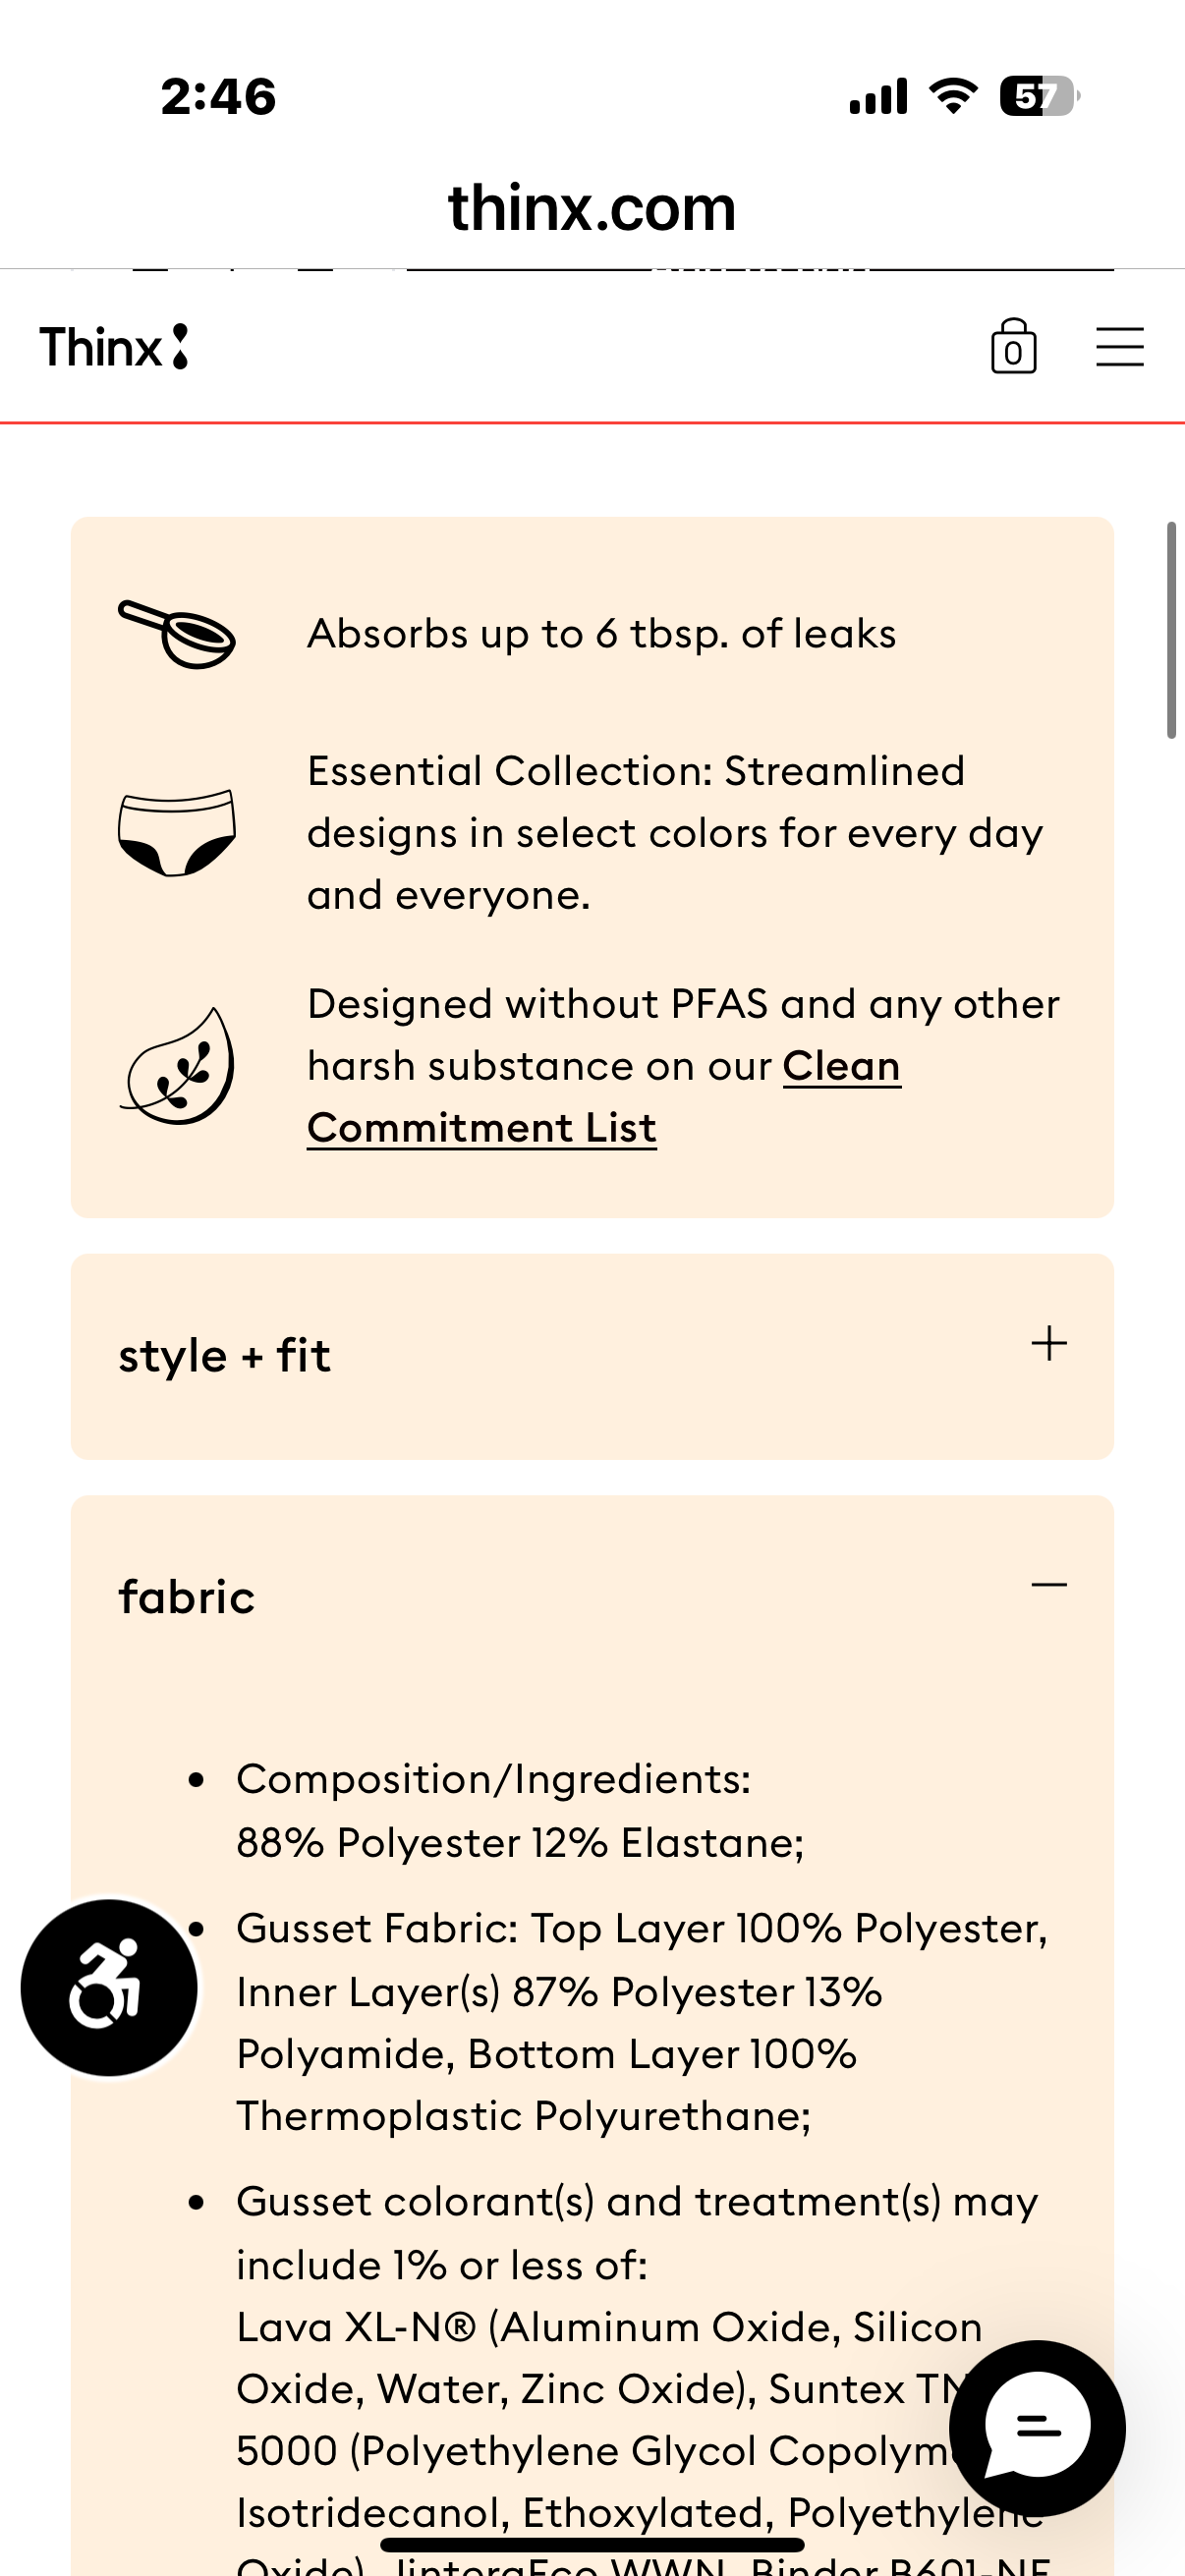Image resolution: width=1185 pixels, height=2576 pixels.
Task: Expand the style + fit section
Action: point(592,1356)
